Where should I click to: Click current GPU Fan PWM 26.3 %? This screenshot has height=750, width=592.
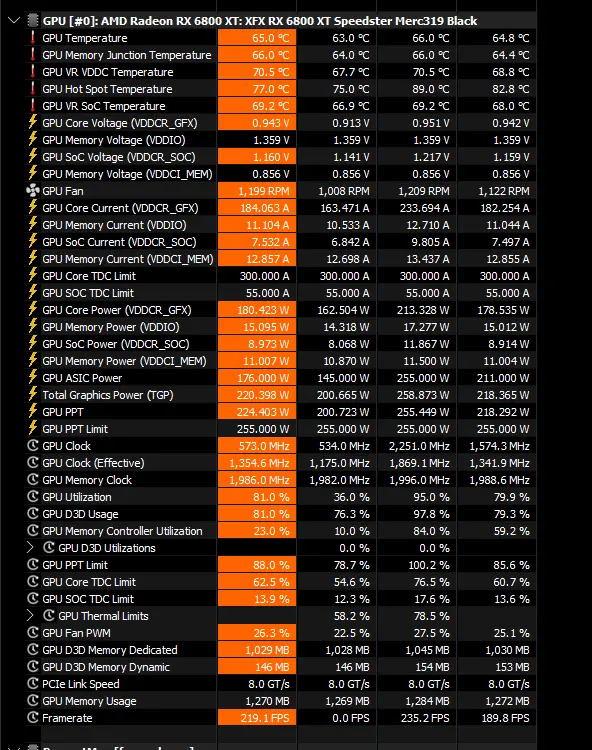(x=271, y=632)
